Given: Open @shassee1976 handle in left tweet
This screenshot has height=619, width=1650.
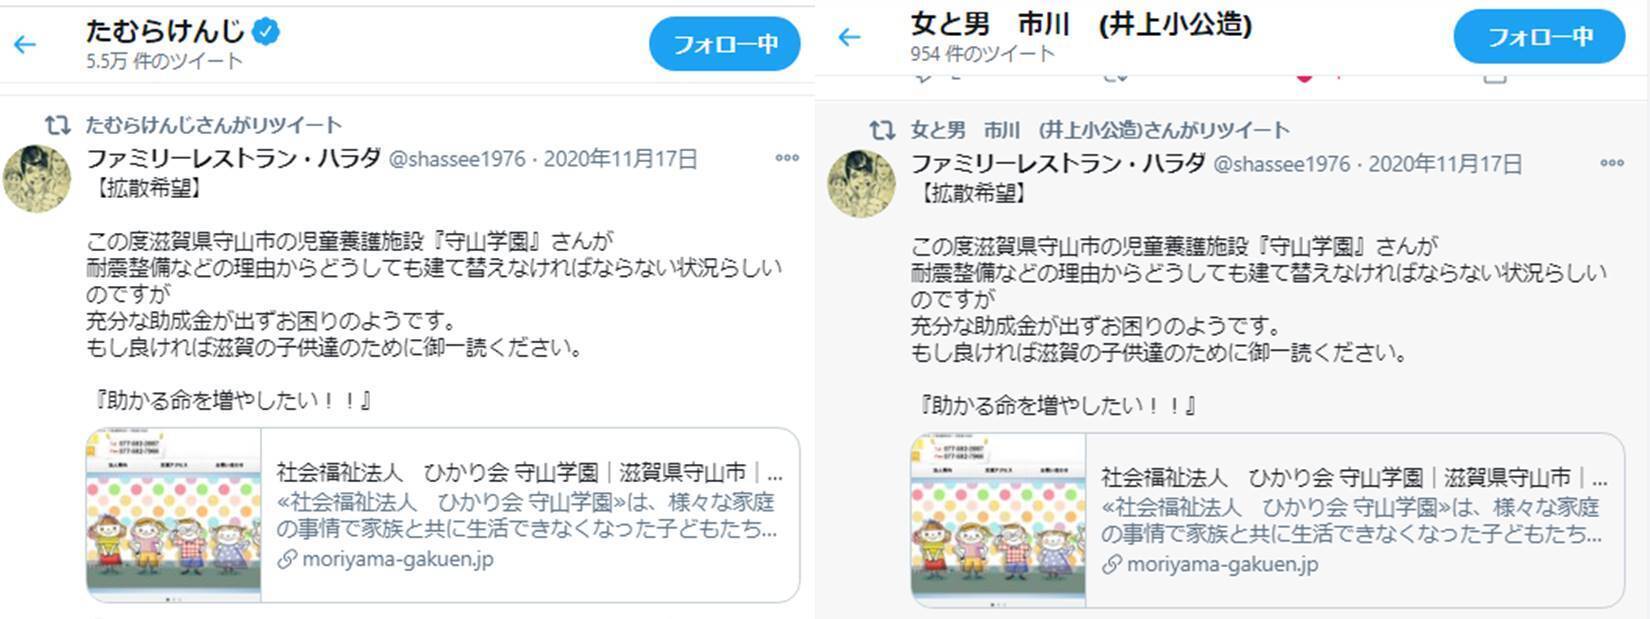Looking at the screenshot, I should point(457,159).
